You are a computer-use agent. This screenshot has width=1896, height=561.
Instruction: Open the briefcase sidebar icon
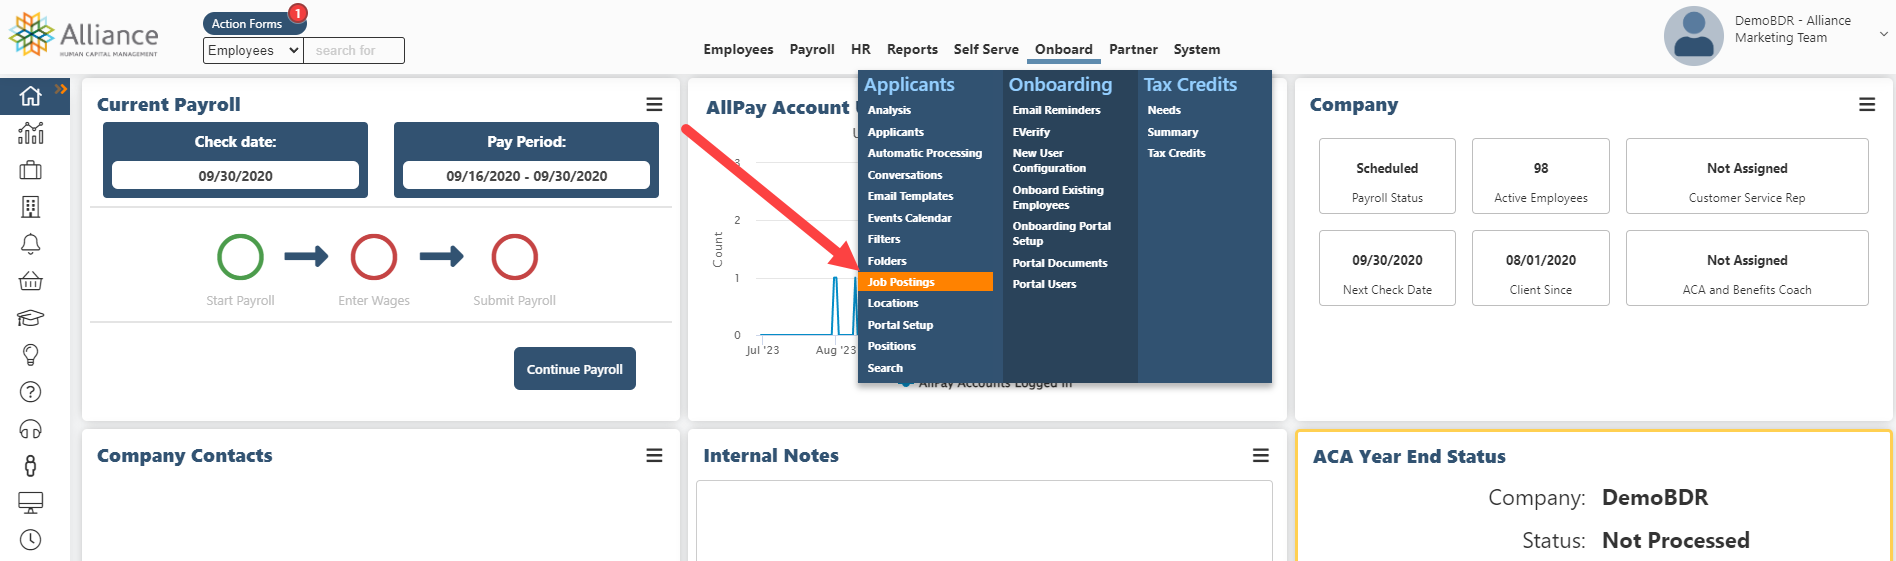[31, 170]
